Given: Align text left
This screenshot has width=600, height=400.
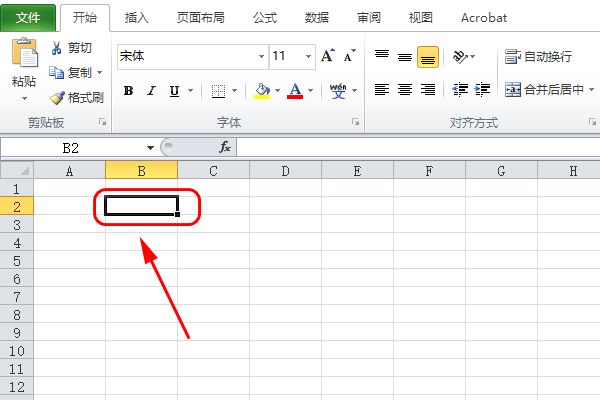Looking at the screenshot, I should (382, 90).
